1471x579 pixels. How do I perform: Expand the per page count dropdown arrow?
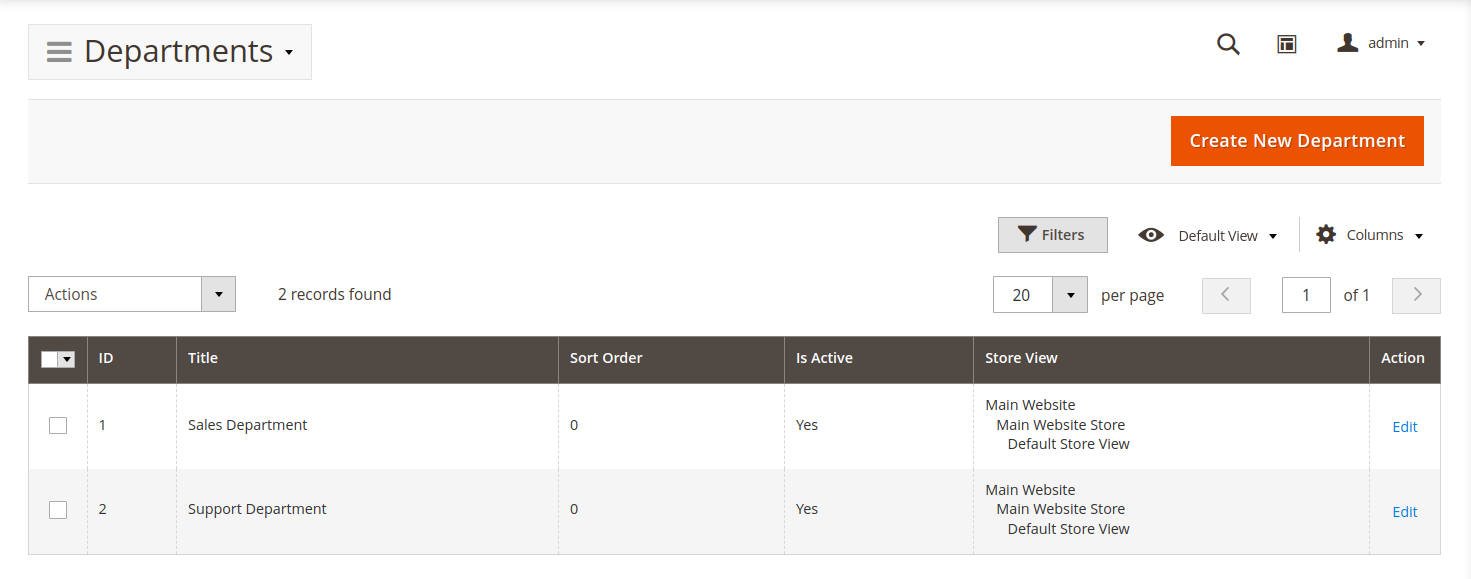click(x=1070, y=295)
